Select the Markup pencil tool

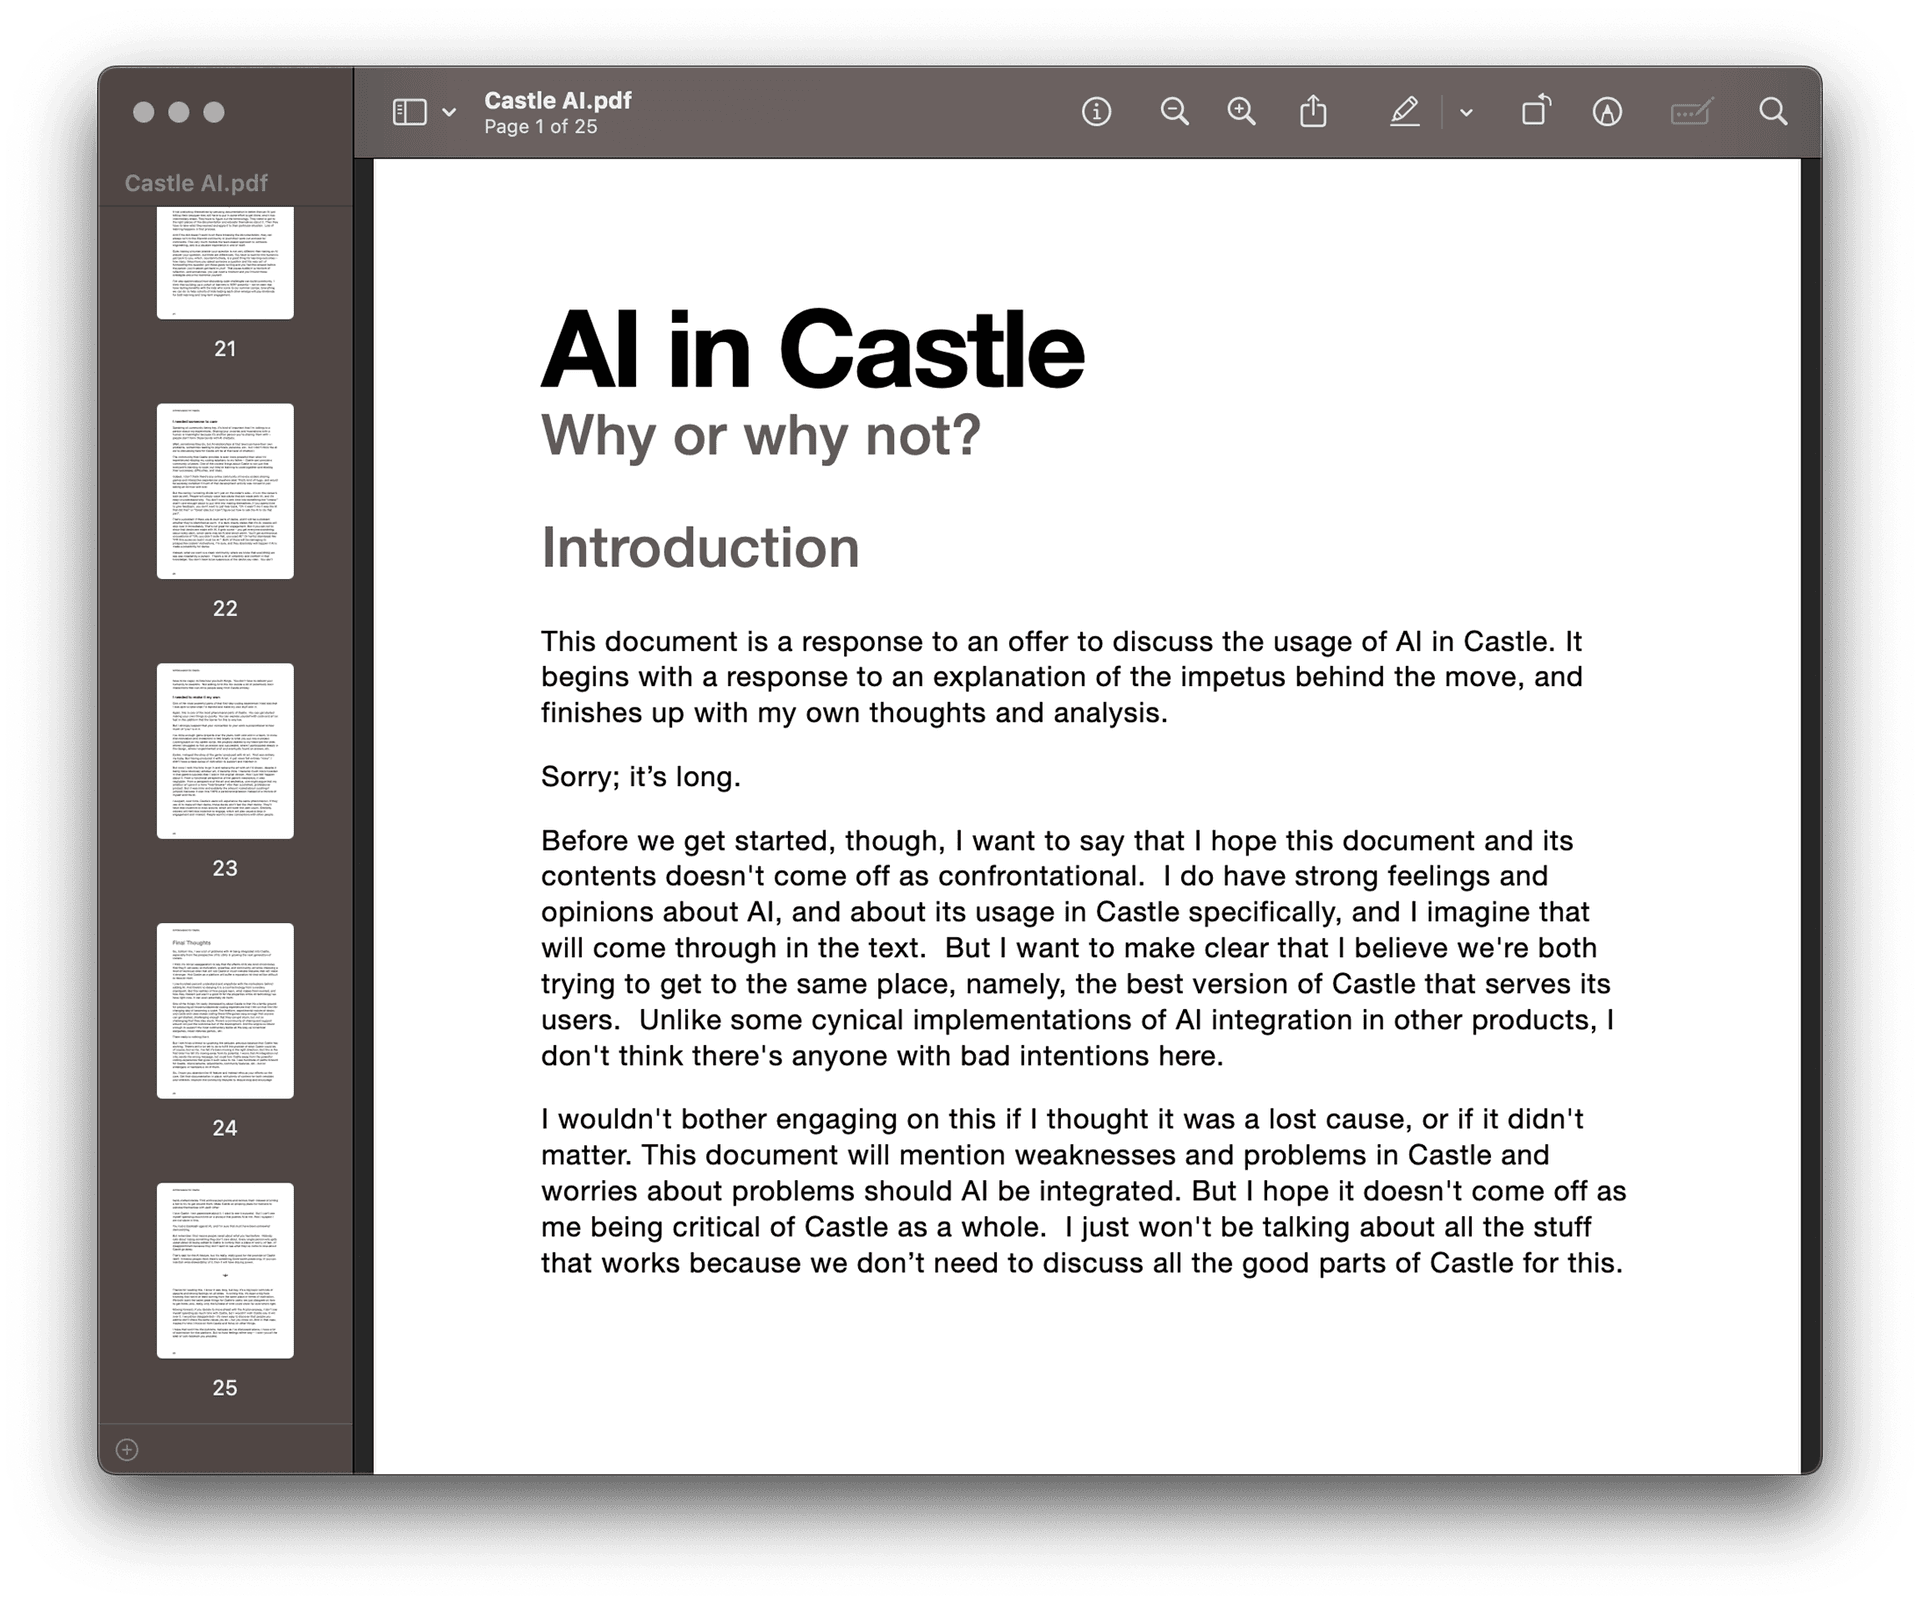pos(1405,112)
